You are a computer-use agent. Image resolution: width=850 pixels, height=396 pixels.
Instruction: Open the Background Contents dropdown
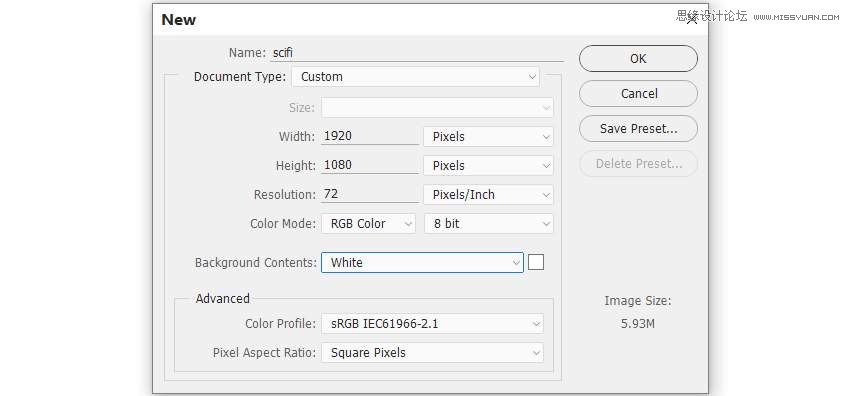(422, 263)
